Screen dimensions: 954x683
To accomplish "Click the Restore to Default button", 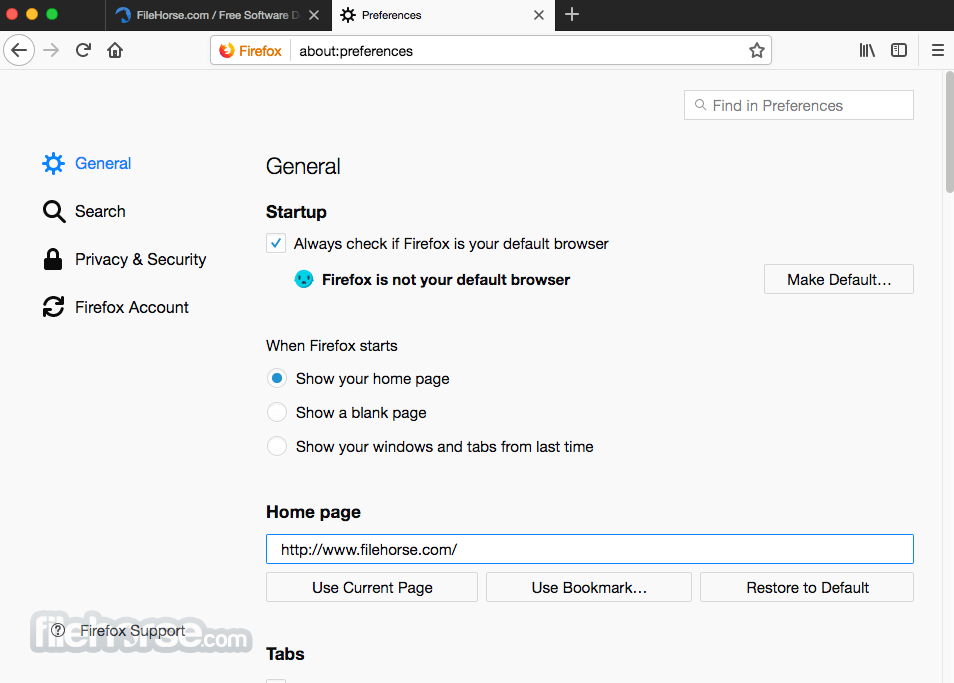I will [x=807, y=588].
